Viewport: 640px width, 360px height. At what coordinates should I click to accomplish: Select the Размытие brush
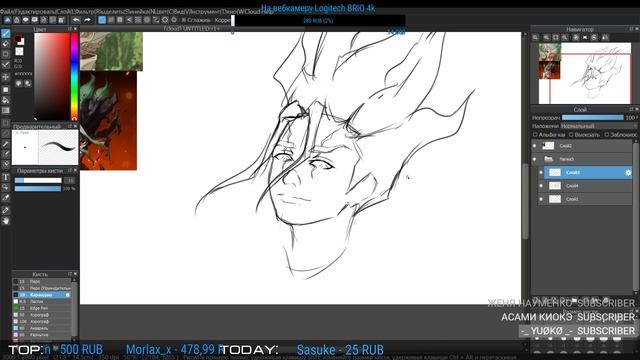[x=42, y=335]
